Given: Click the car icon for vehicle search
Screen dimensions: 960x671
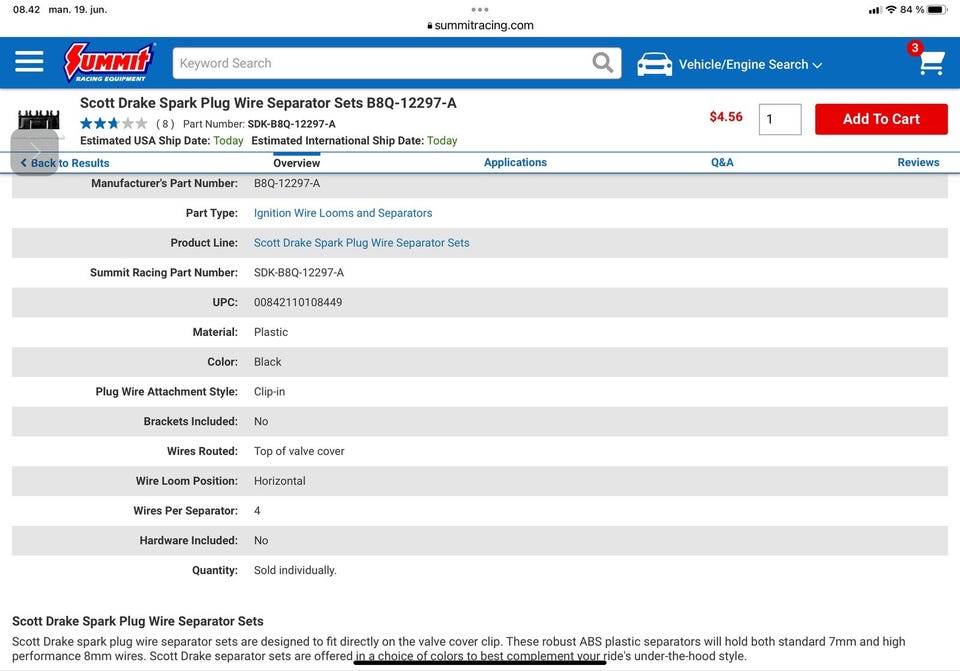Looking at the screenshot, I should pos(655,64).
